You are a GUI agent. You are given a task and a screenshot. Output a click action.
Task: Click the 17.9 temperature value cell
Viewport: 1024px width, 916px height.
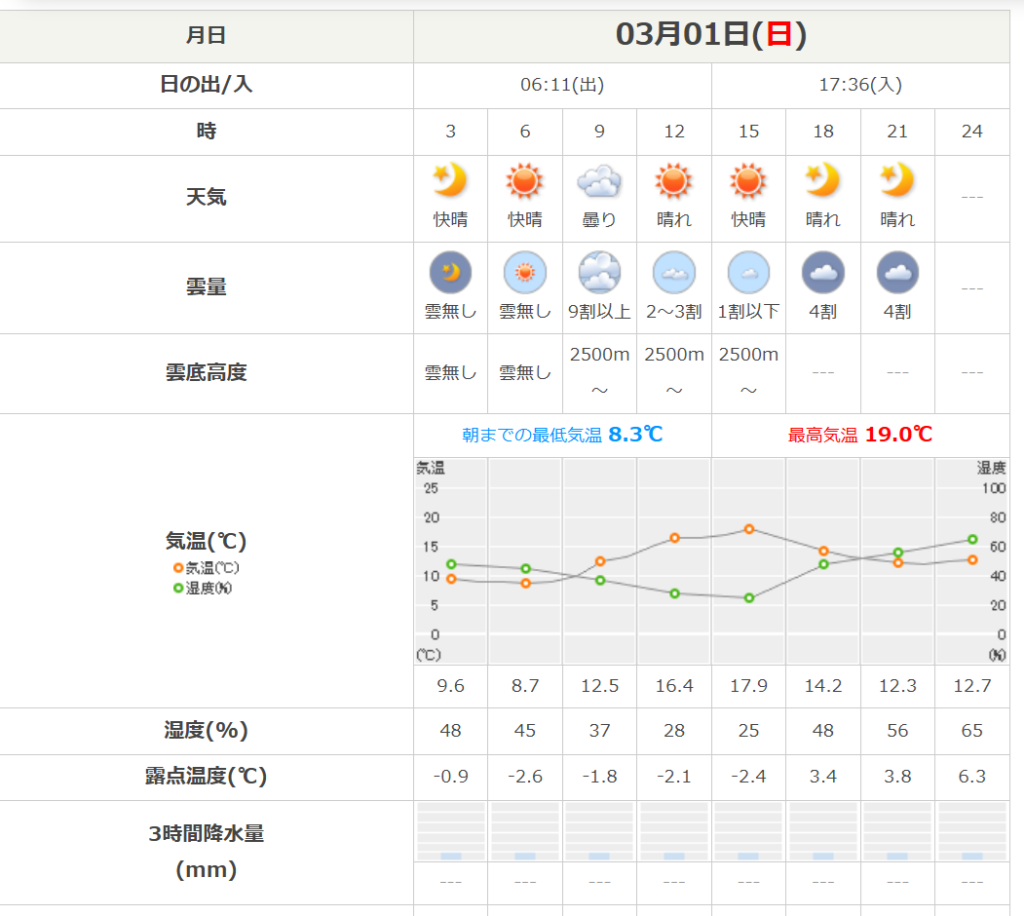[x=748, y=687]
